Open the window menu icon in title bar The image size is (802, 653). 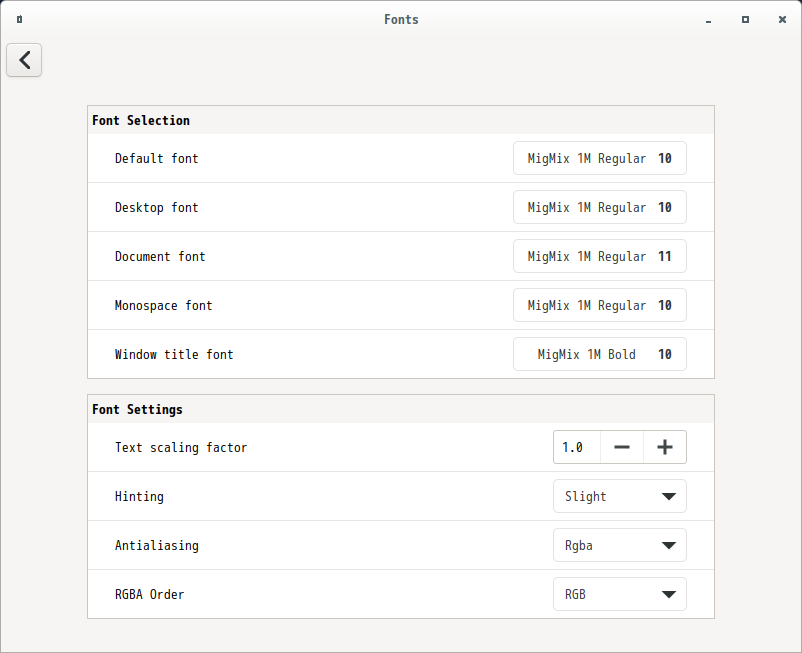point(20,19)
